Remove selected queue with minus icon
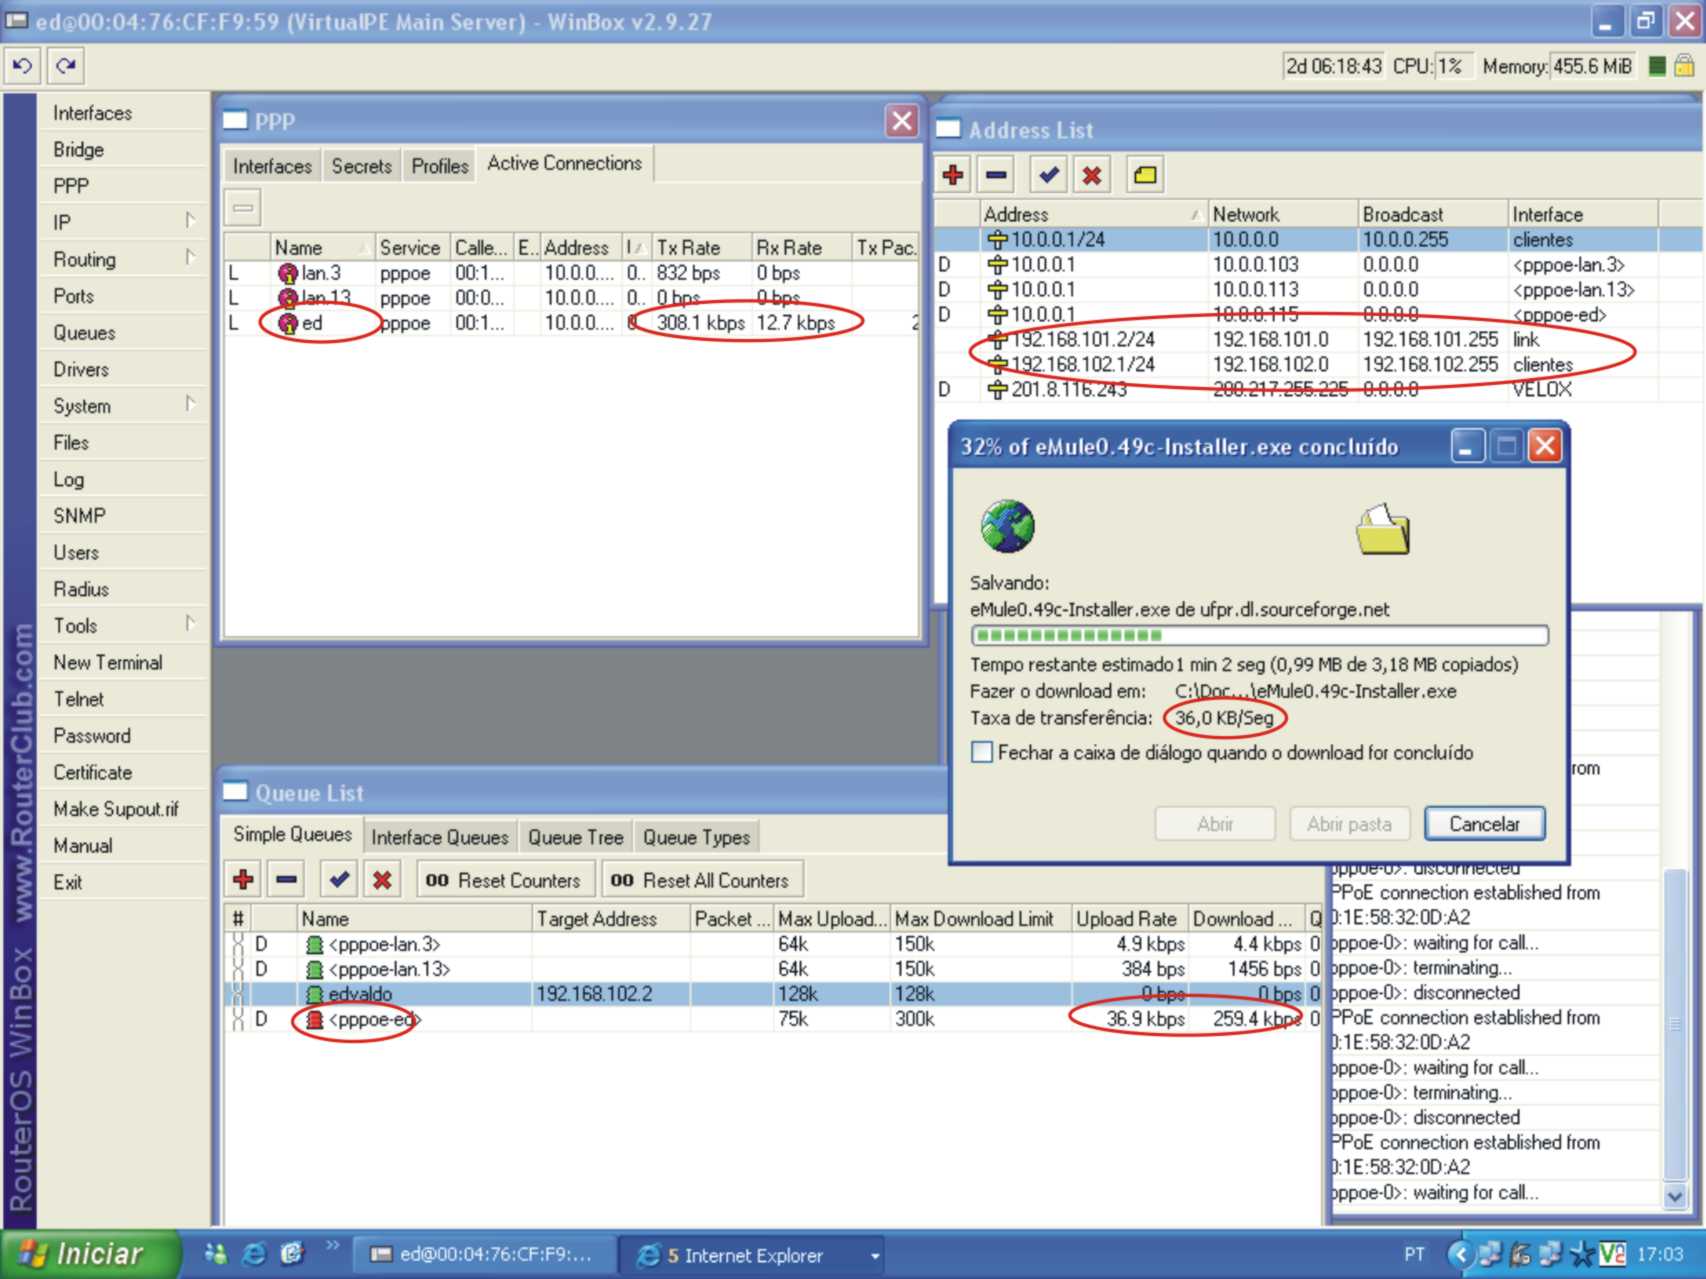The height and width of the screenshot is (1279, 1706). (x=287, y=880)
